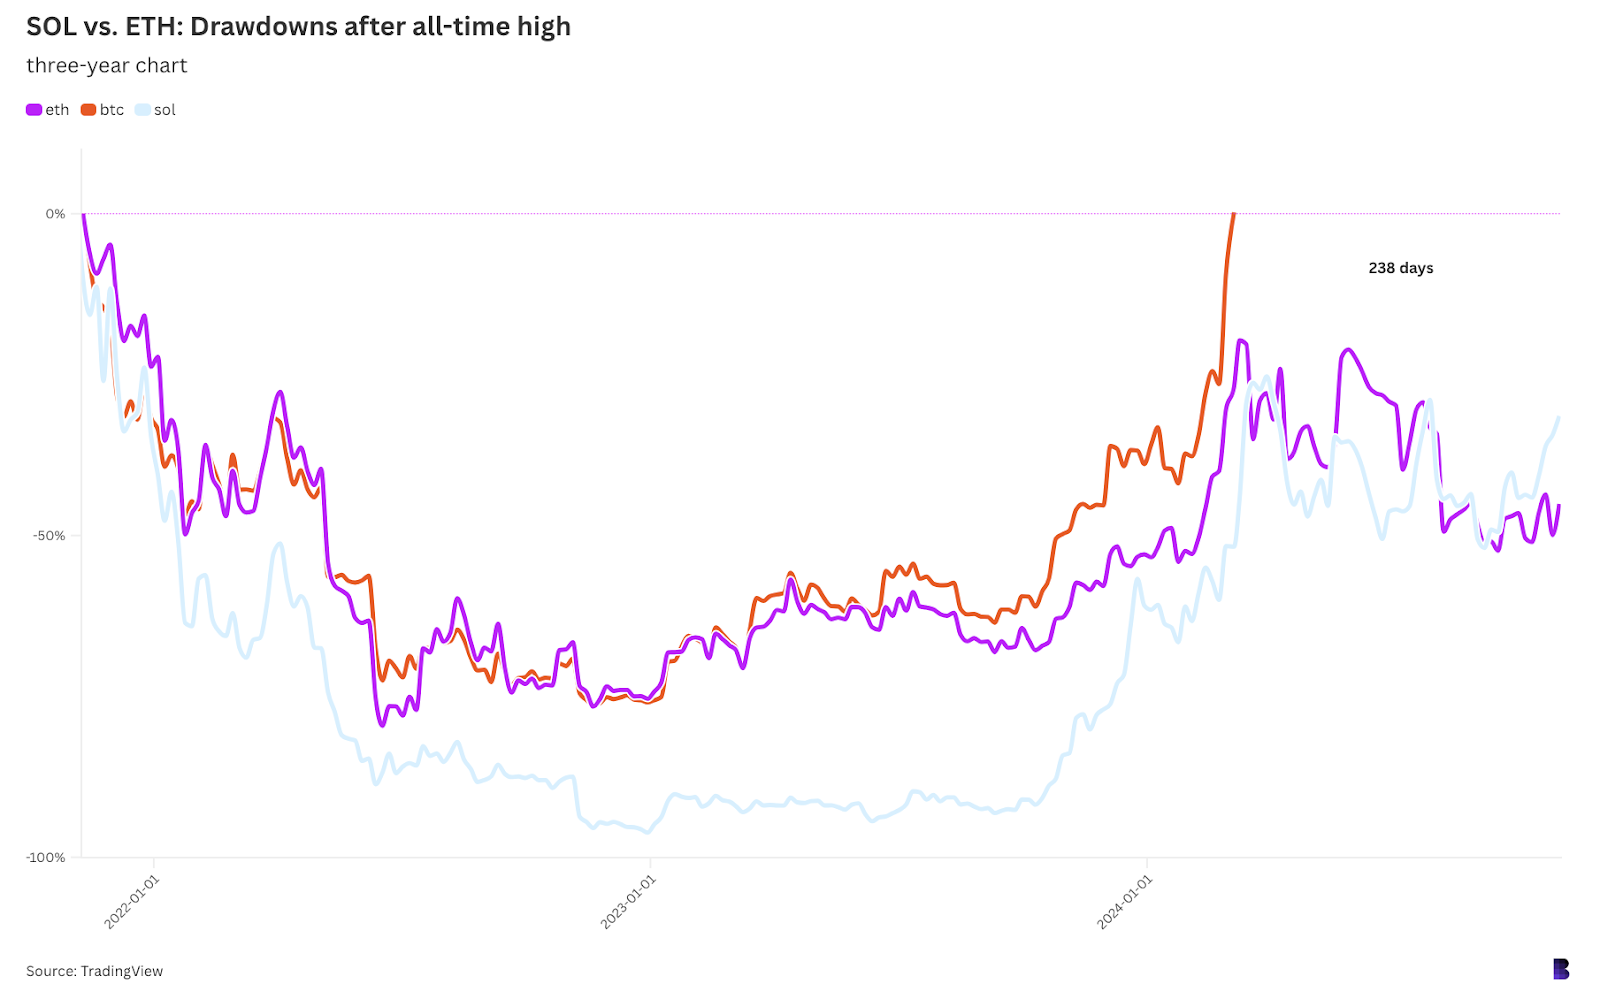1600x1007 pixels.
Task: Click the right end of the eth line
Action: [1558, 506]
